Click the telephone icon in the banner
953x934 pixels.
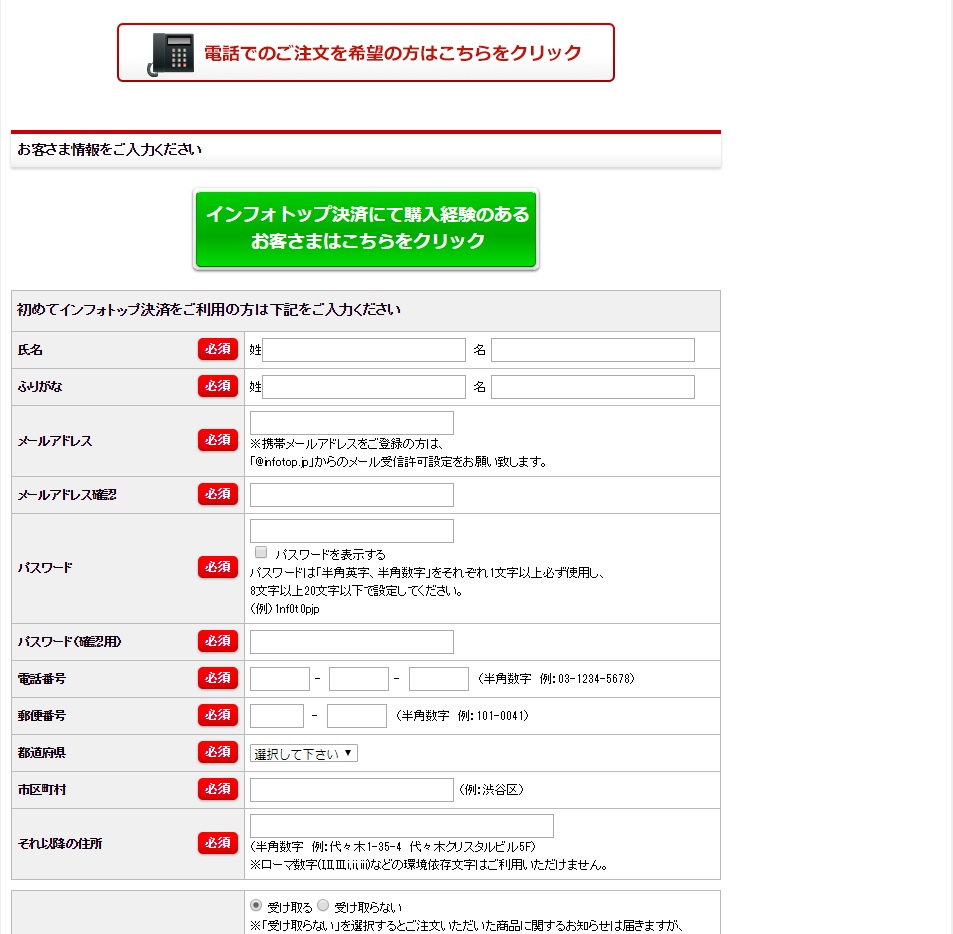pos(171,54)
